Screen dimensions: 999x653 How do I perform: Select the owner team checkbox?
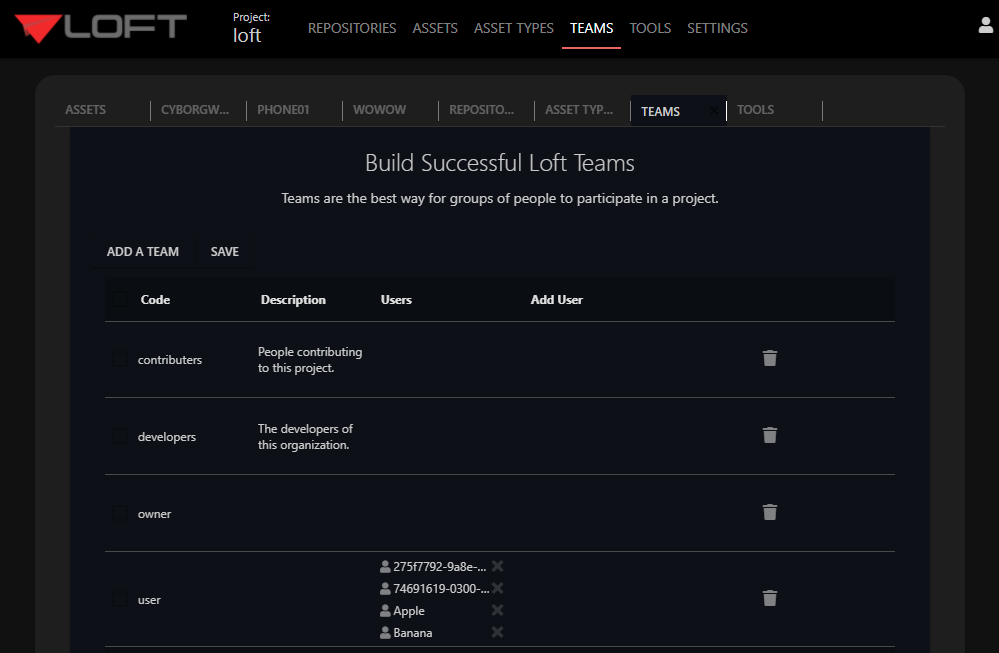click(120, 513)
